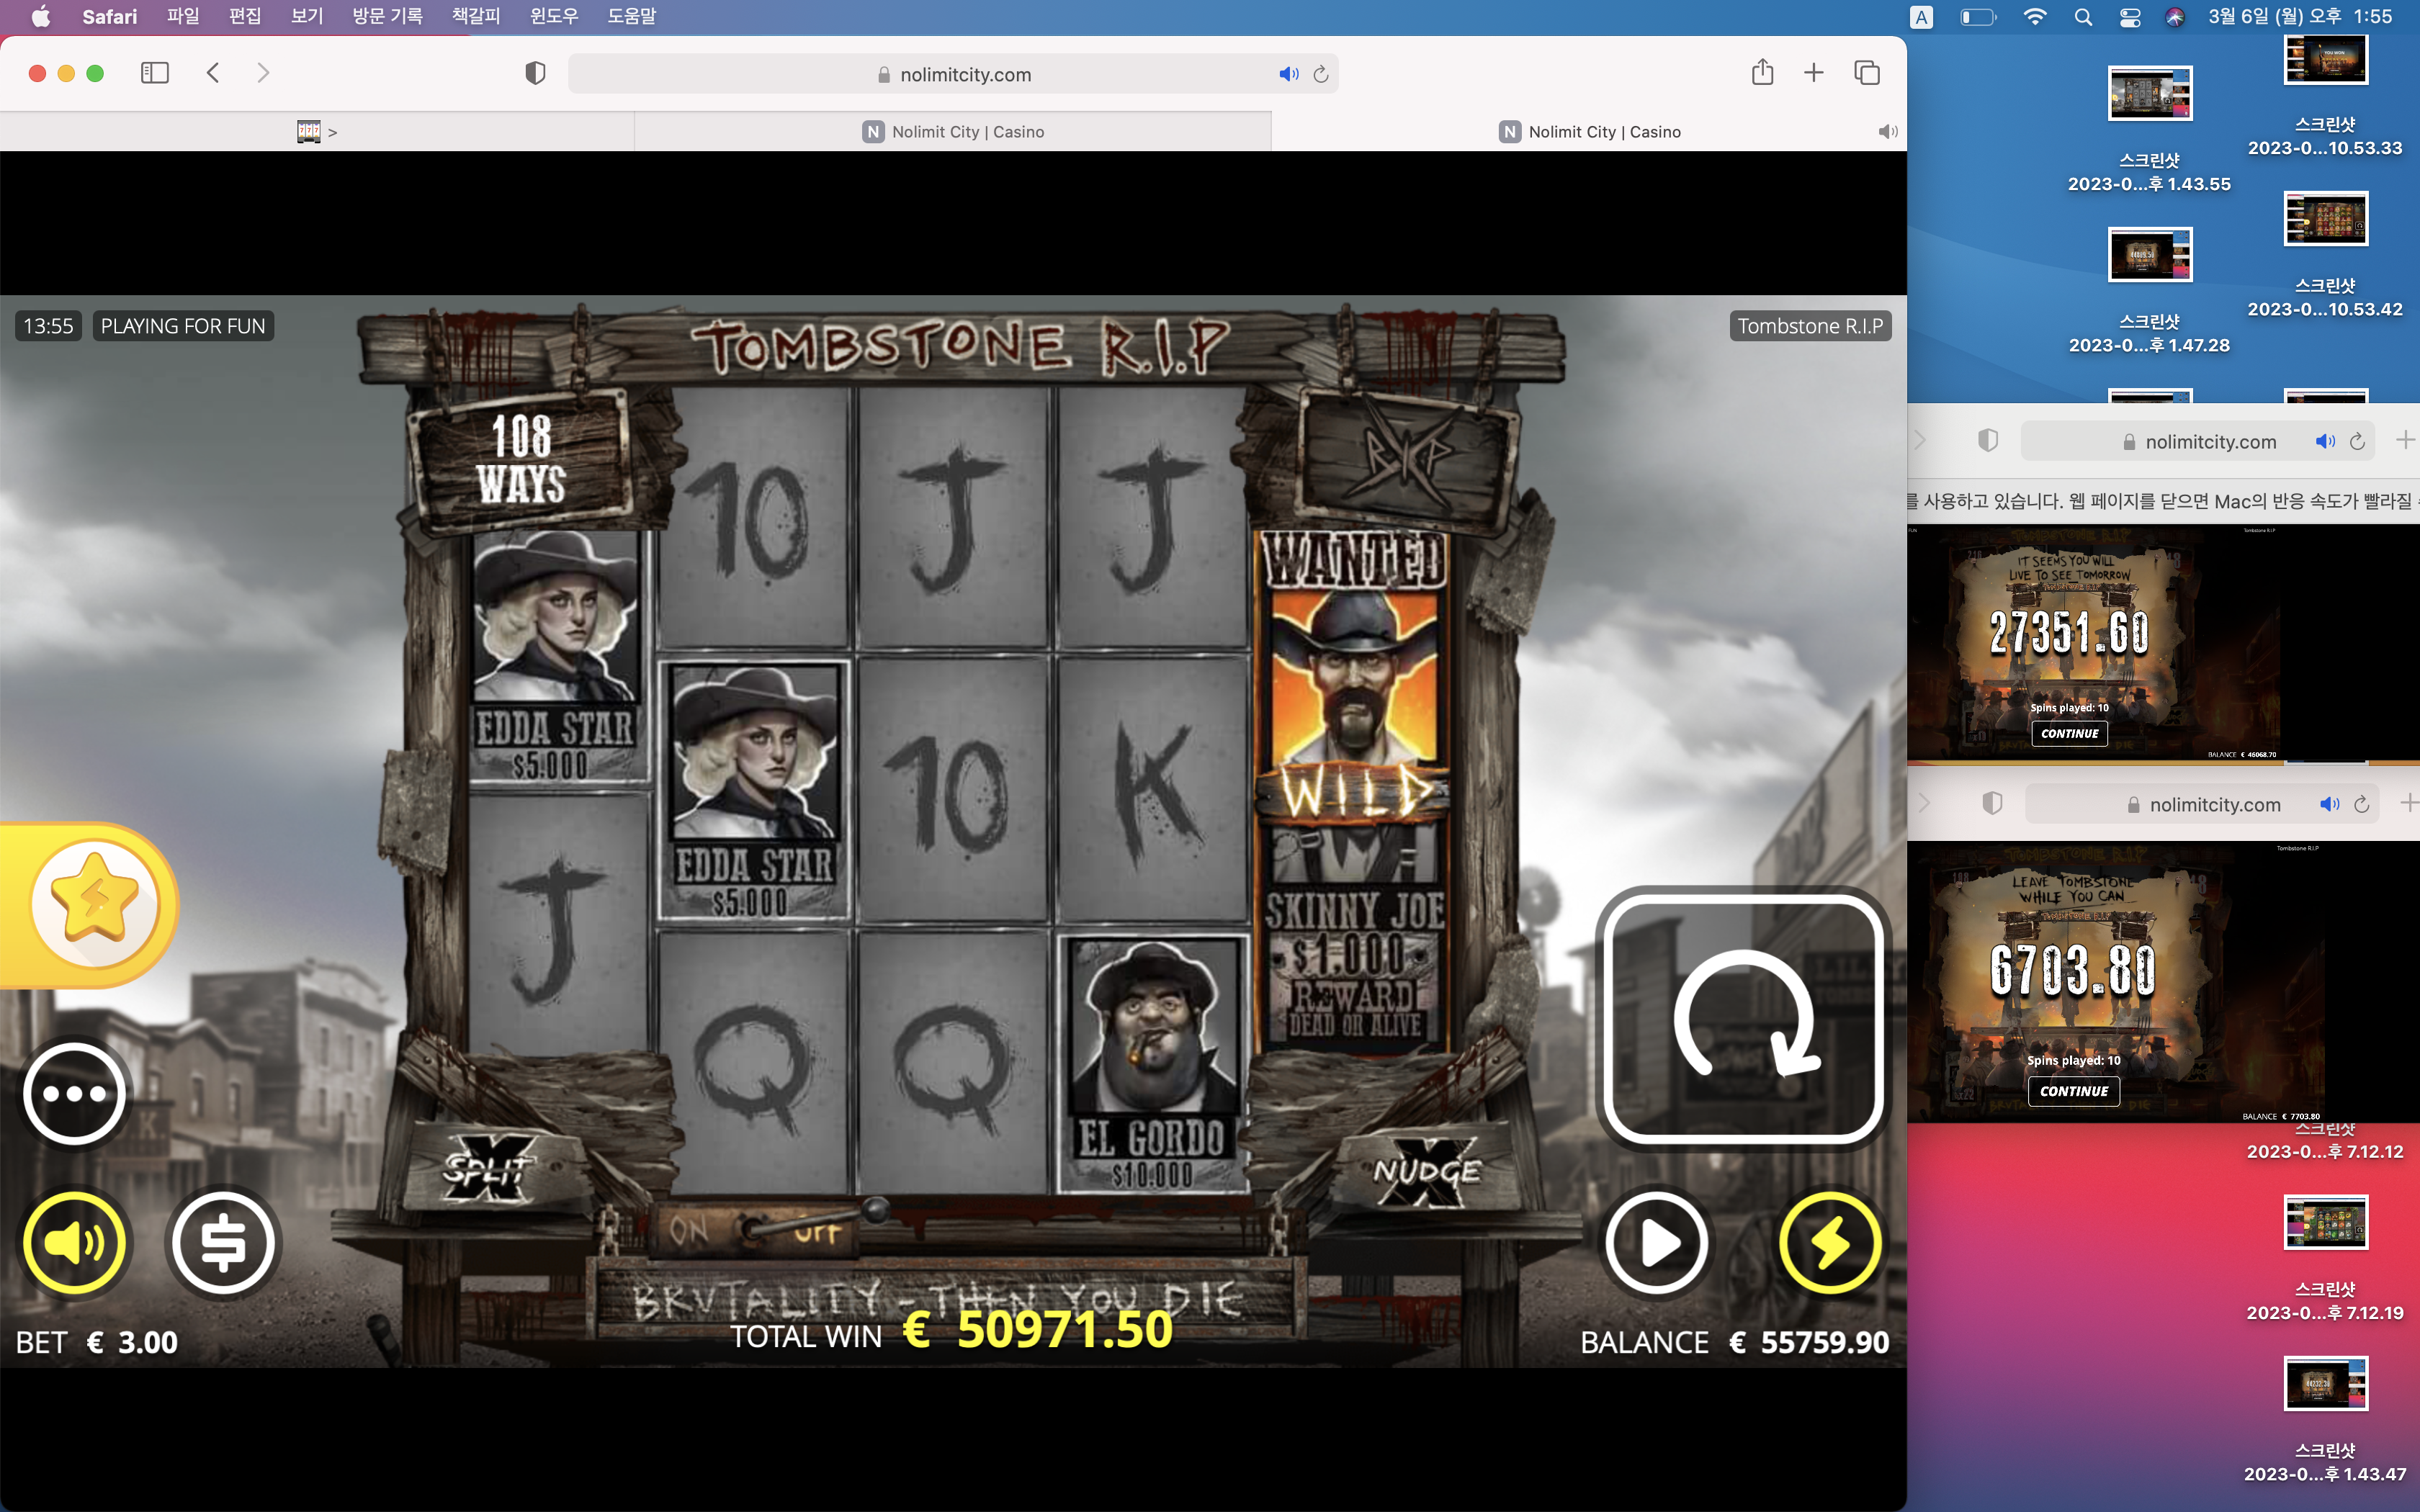Open the three-dots game menu
This screenshot has width=2420, height=1512.
75,1094
